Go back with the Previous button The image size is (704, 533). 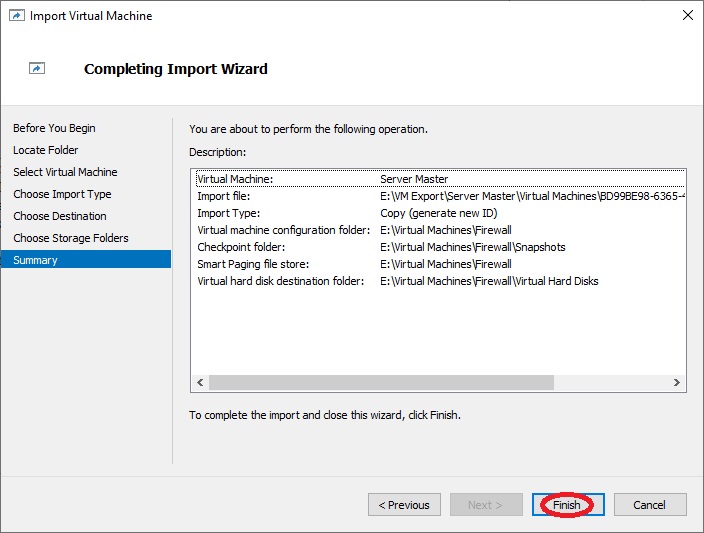pyautogui.click(x=404, y=505)
